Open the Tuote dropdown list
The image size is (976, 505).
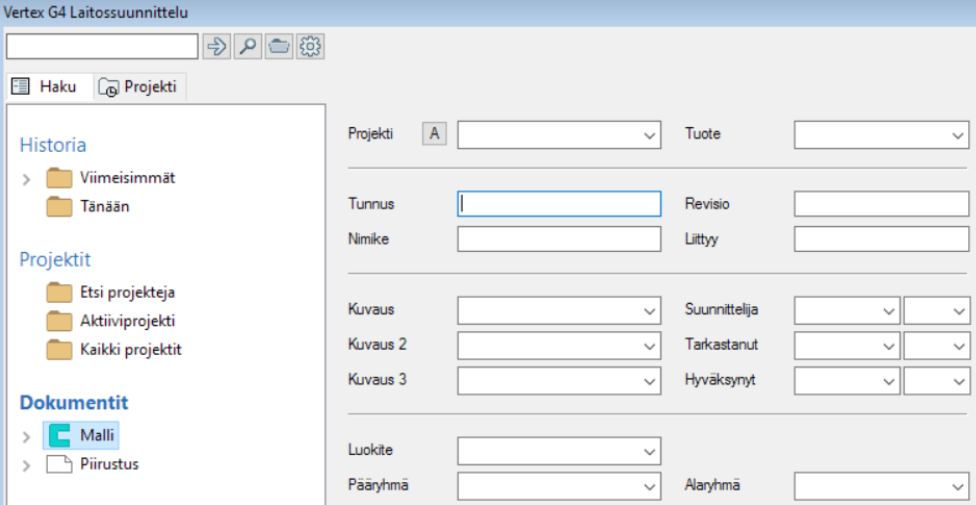[957, 135]
